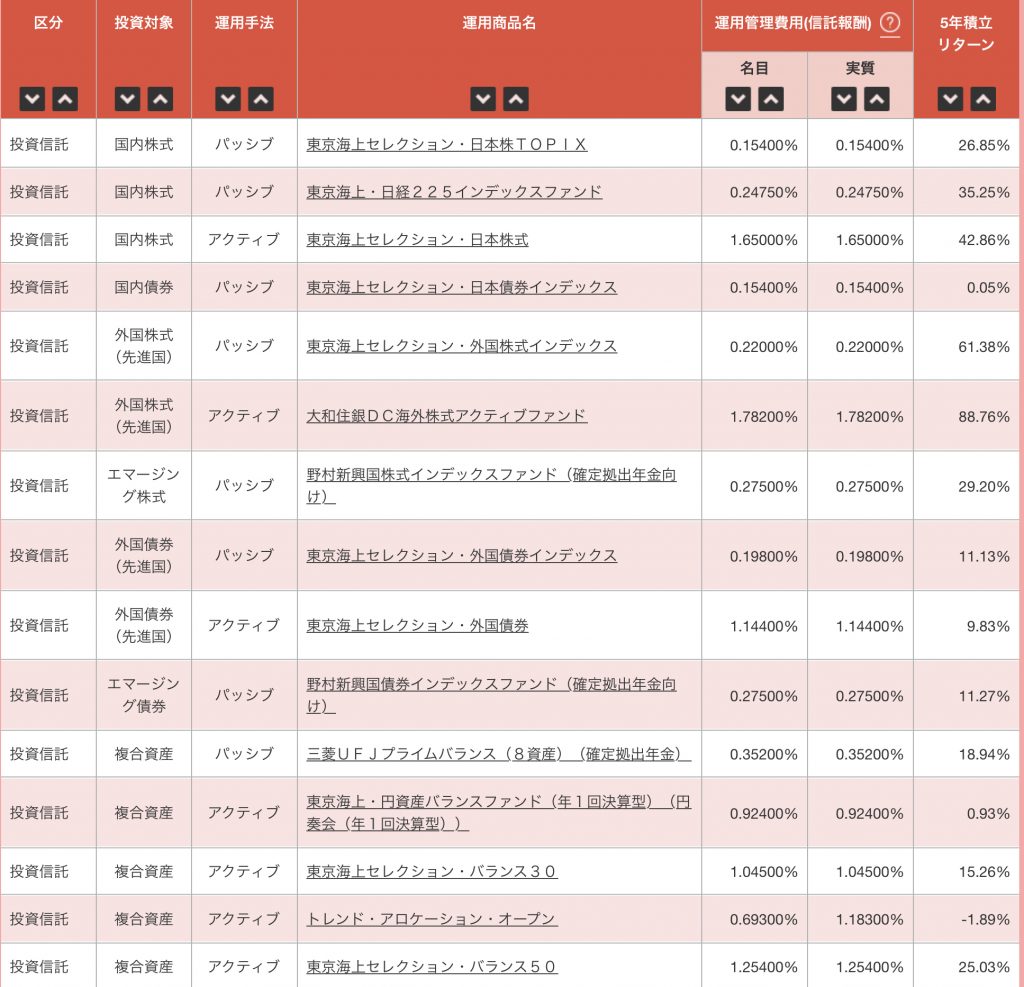The height and width of the screenshot is (987, 1024).
Task: Open 東京海上セレクション・バランス30 link
Action: tap(431, 872)
